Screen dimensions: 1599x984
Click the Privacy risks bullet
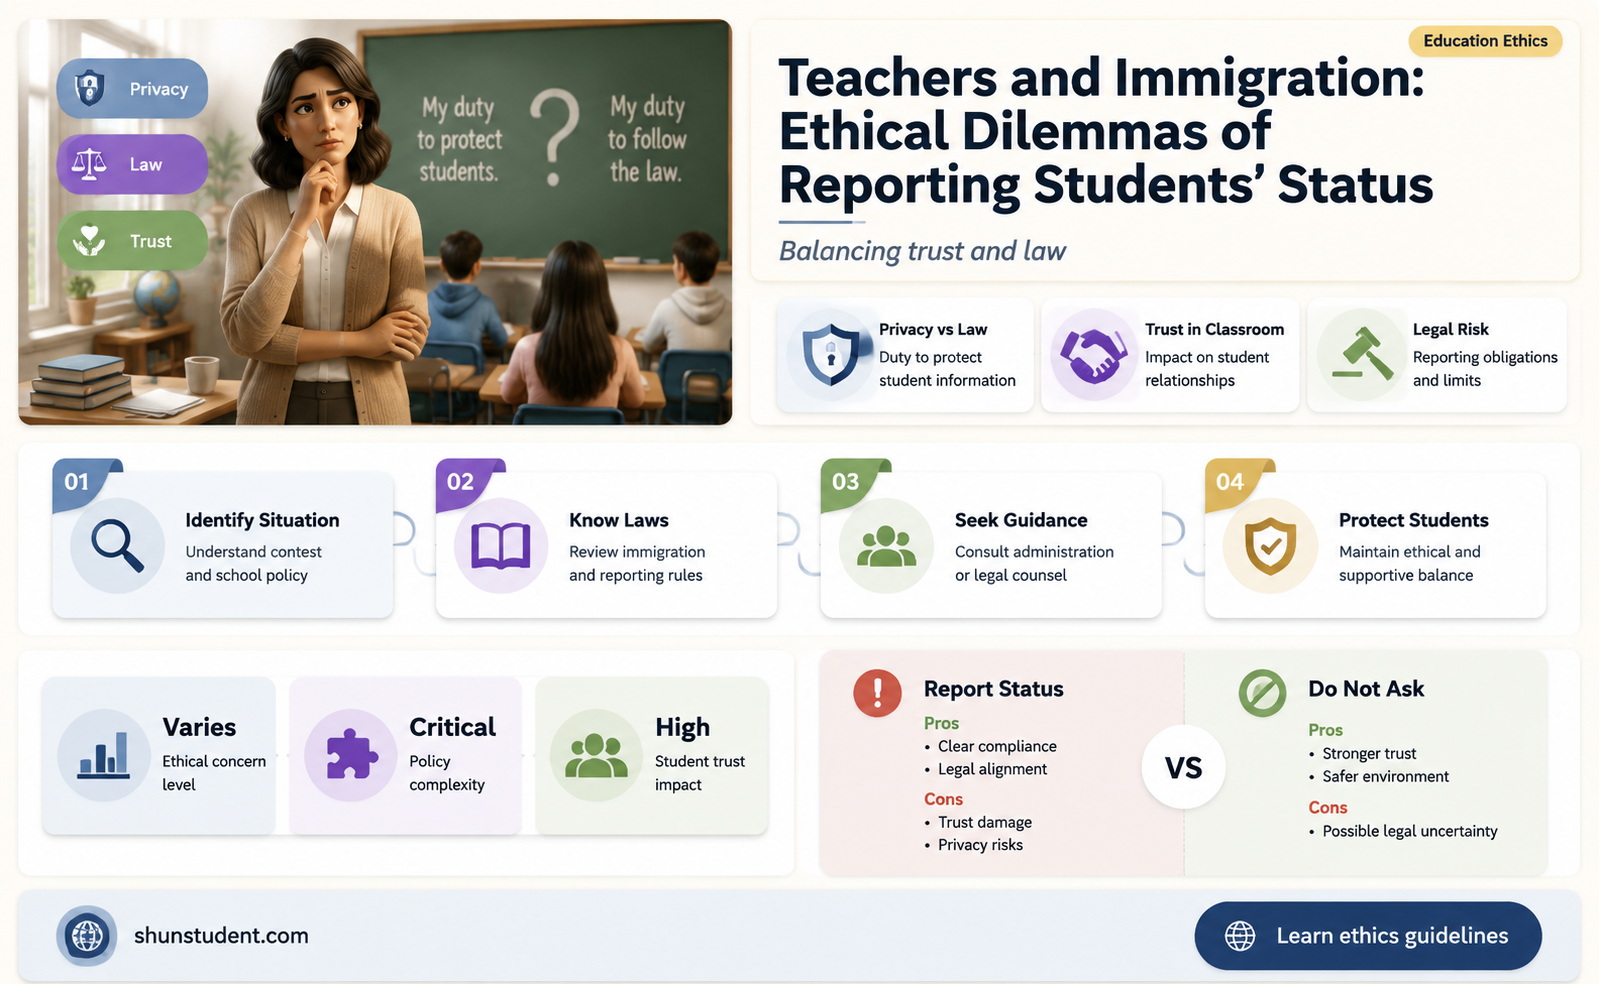(980, 845)
